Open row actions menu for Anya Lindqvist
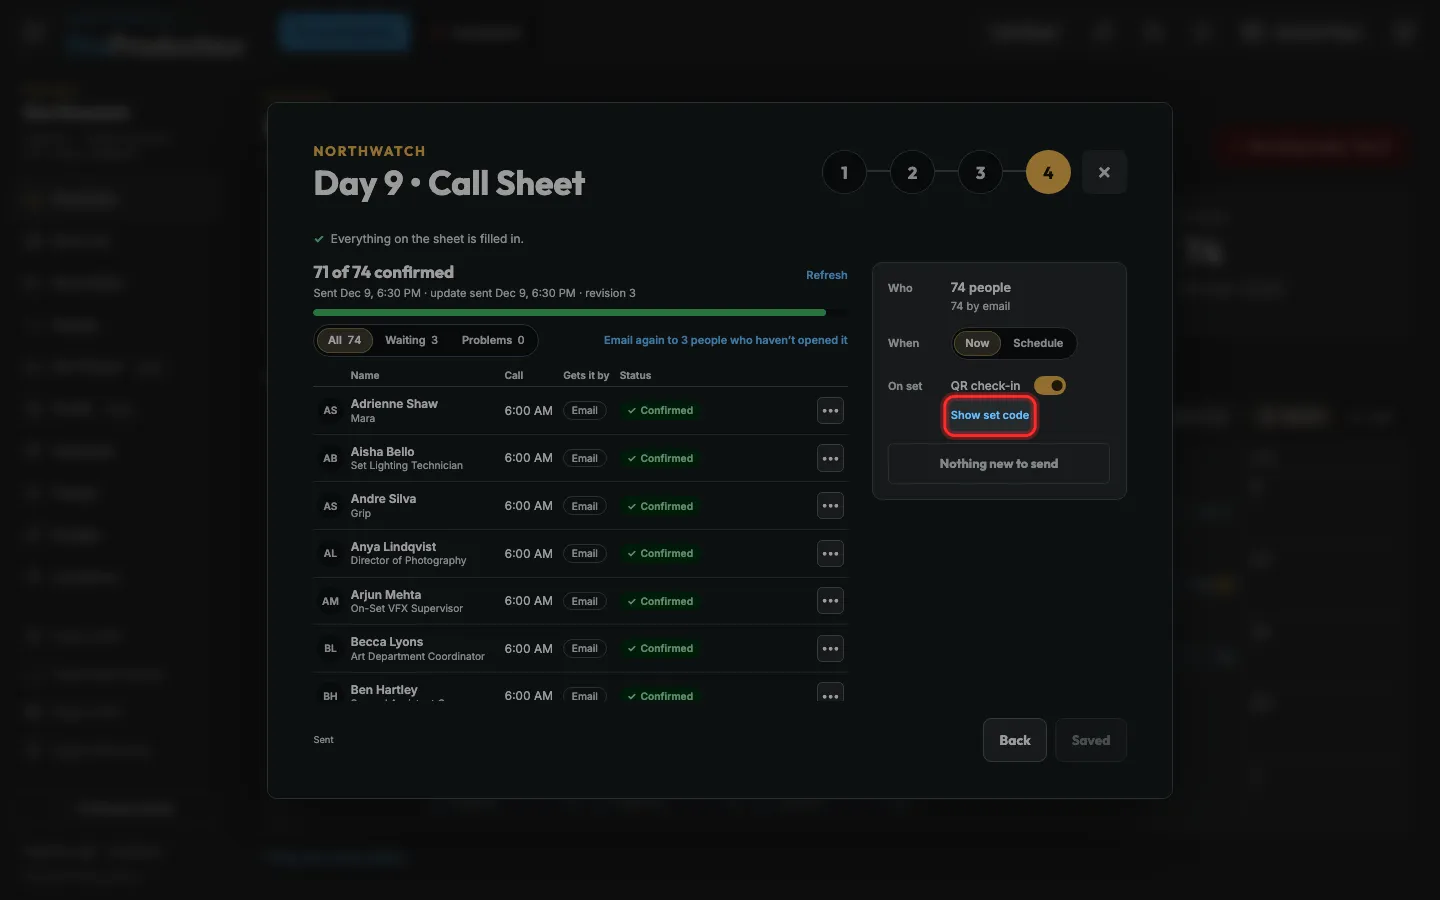 (x=830, y=554)
